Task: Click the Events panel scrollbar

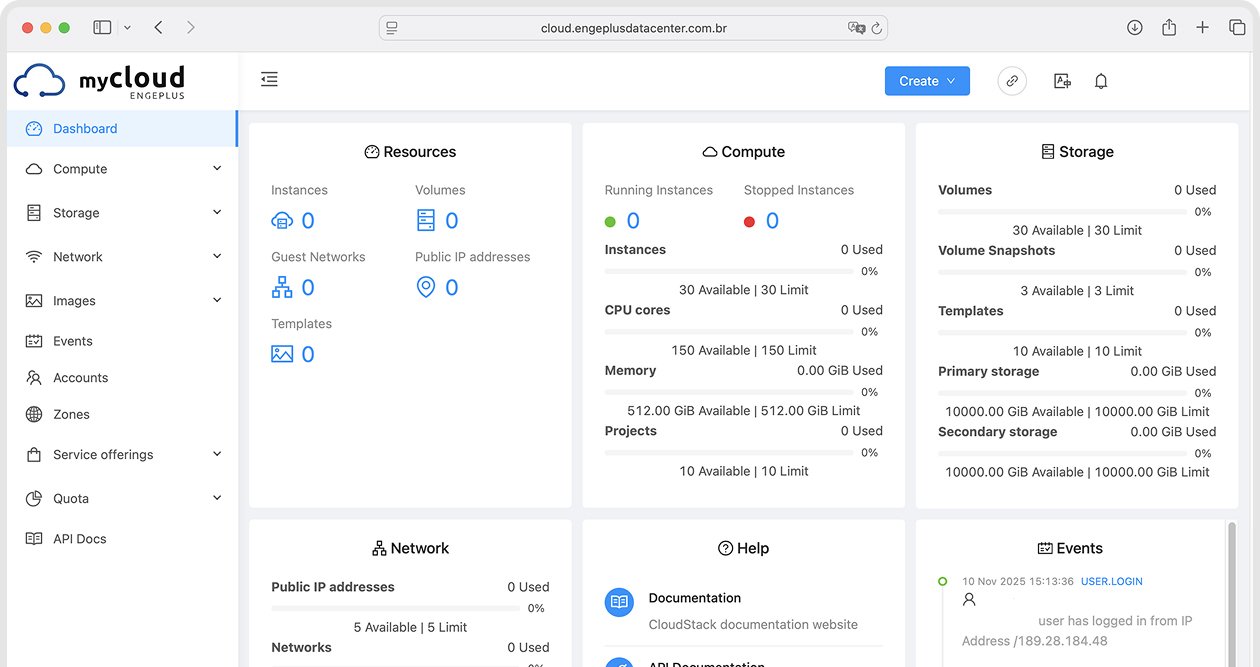Action: click(x=1232, y=592)
